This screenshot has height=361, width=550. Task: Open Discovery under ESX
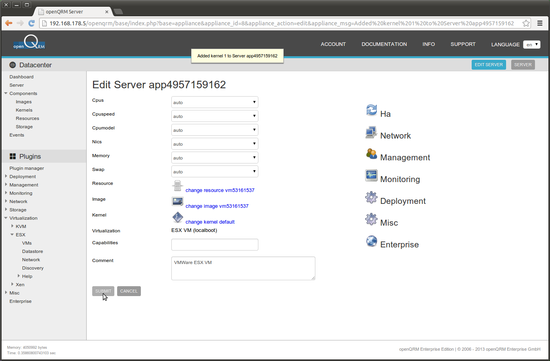(x=33, y=268)
